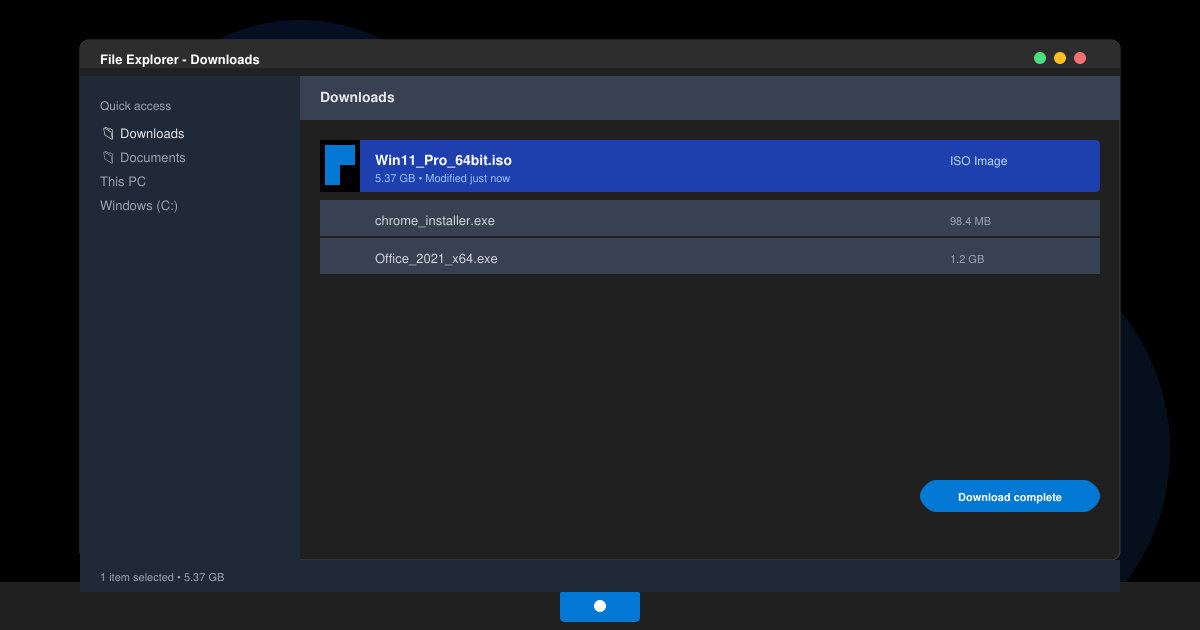1200x630 pixels.
Task: Click the ISO Image type label
Action: (x=978, y=161)
